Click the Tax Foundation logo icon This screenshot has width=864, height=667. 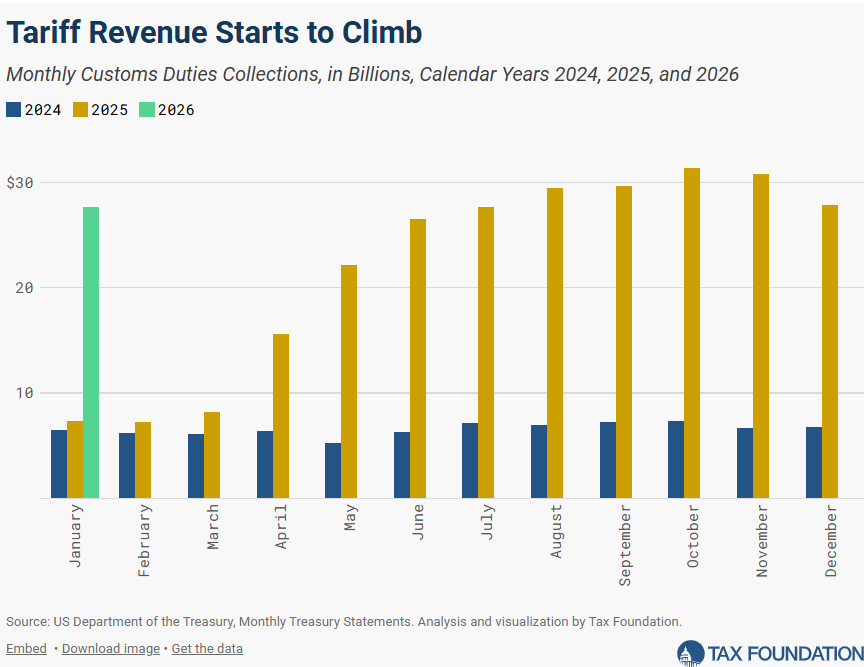click(x=690, y=654)
